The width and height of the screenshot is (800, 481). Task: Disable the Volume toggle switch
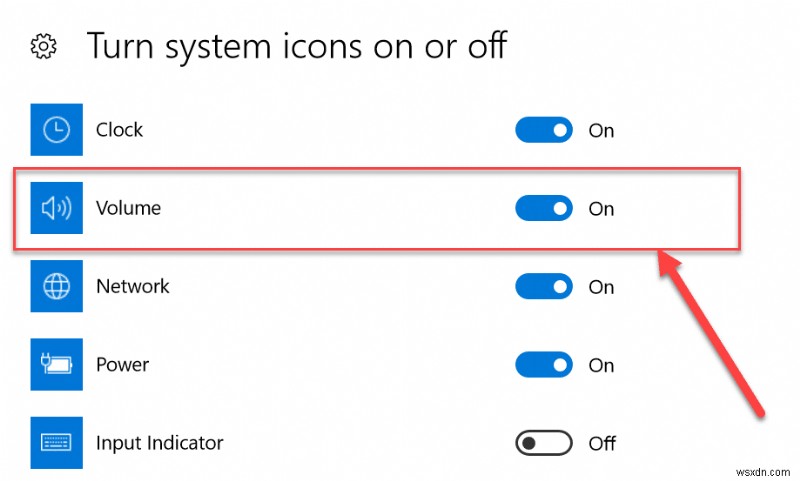pos(544,208)
